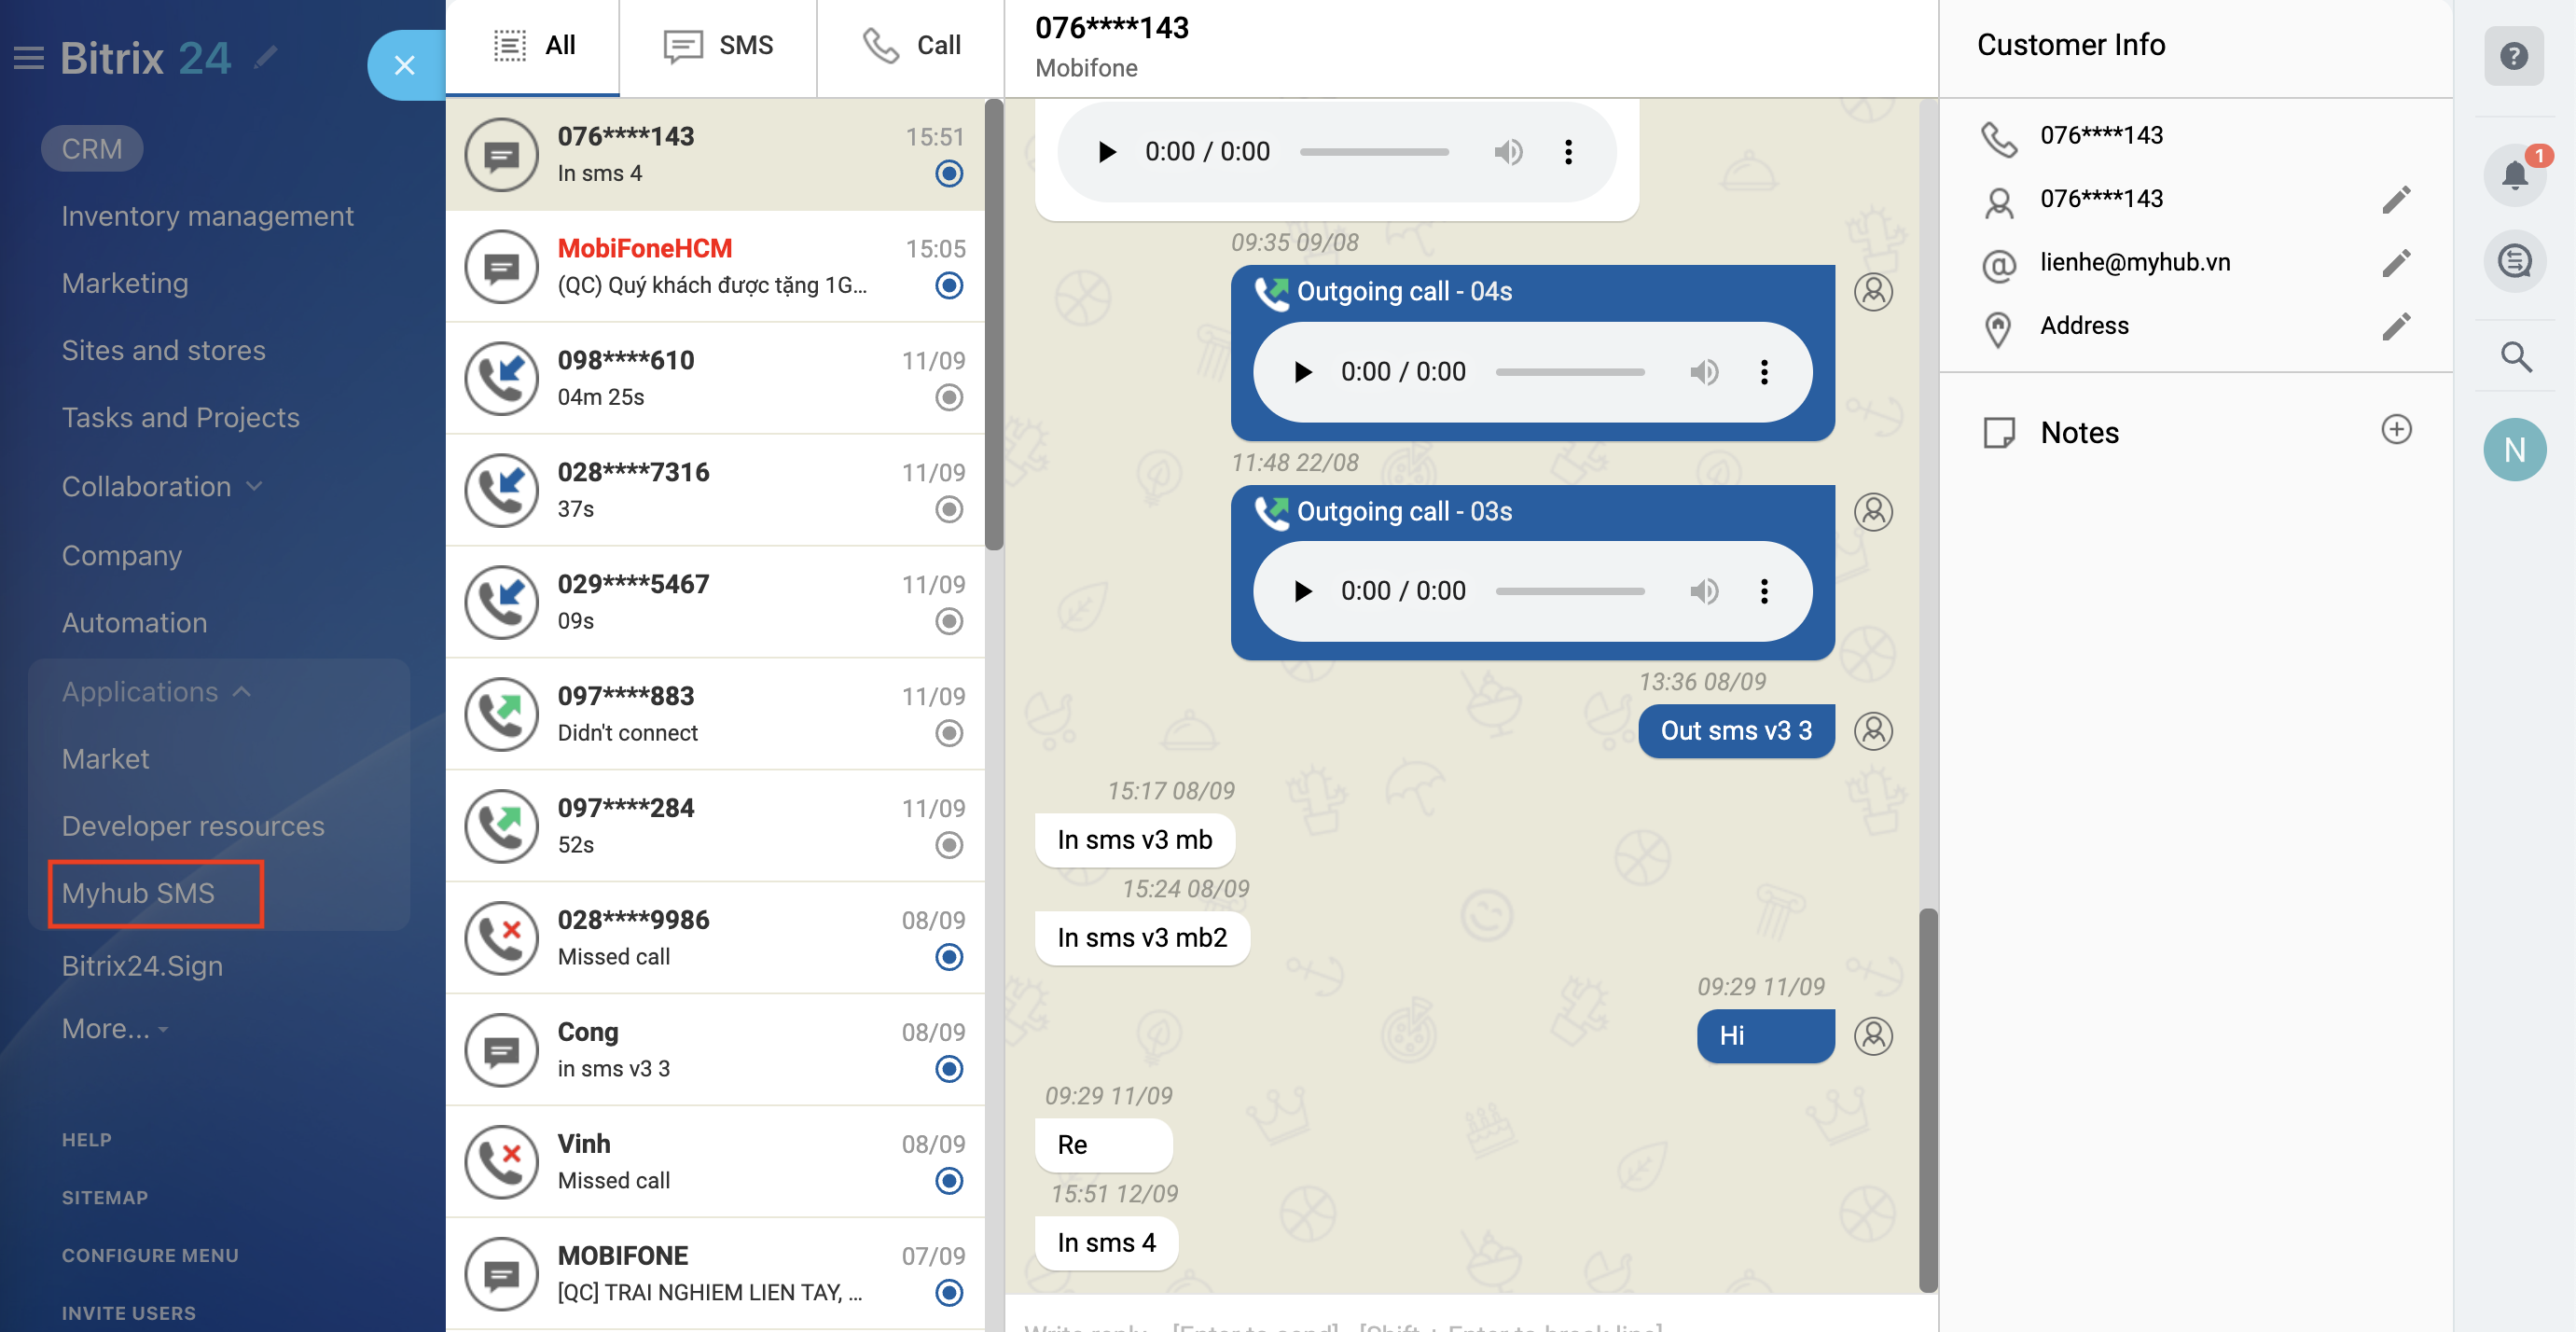
Task: Open Myhub SMS in the sidebar
Action: click(x=138, y=893)
